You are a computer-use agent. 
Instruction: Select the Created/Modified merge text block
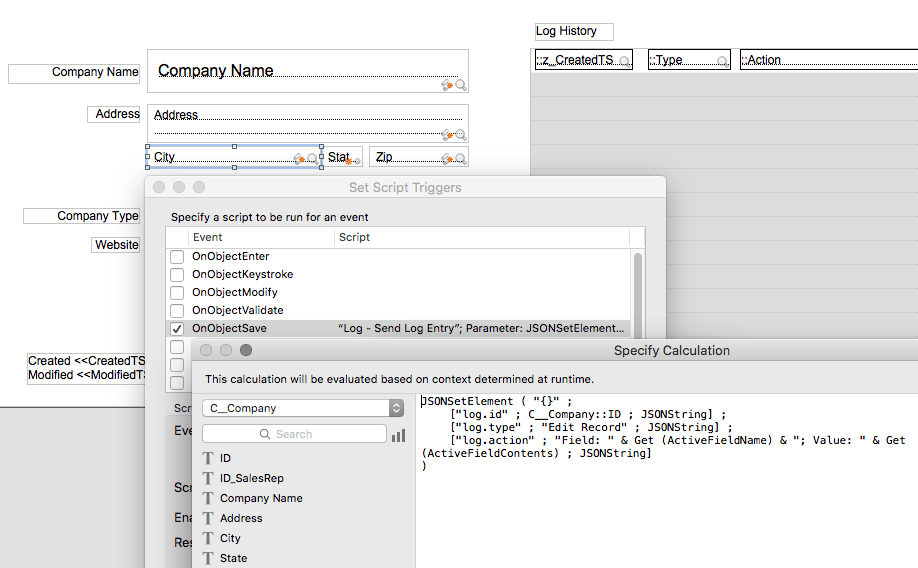(x=86, y=368)
